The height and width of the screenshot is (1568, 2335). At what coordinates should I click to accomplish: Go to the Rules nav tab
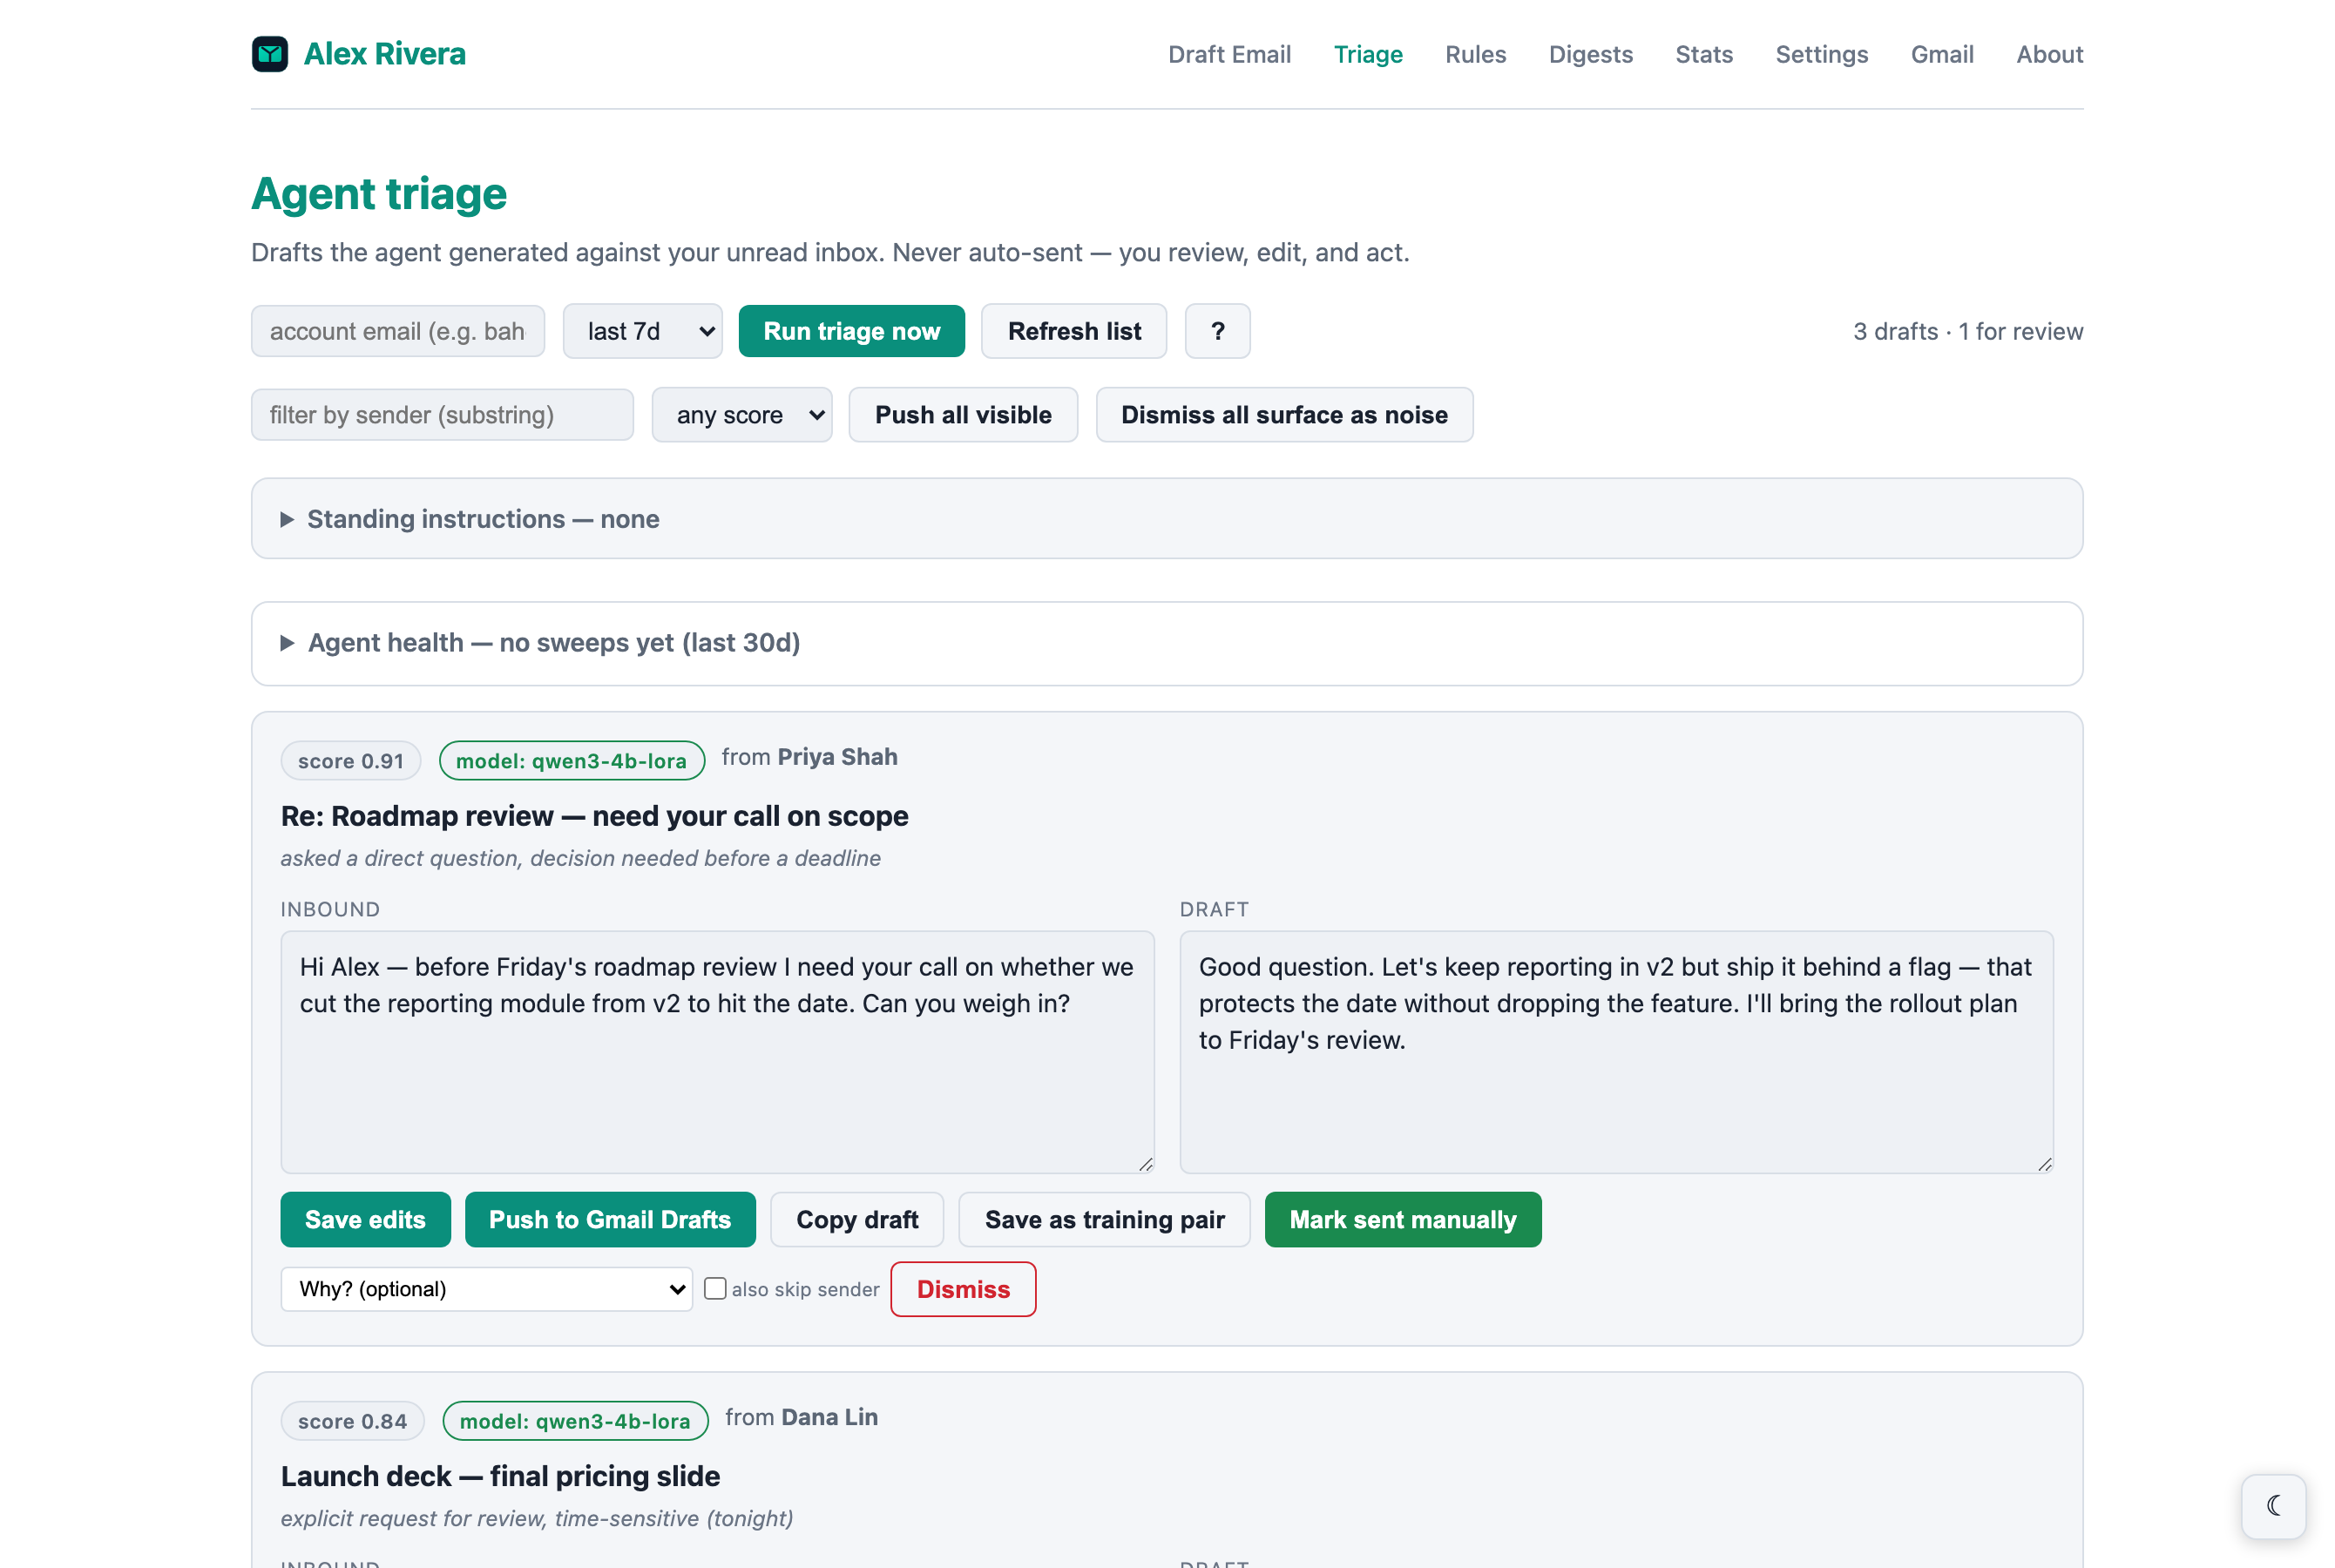coord(1475,54)
